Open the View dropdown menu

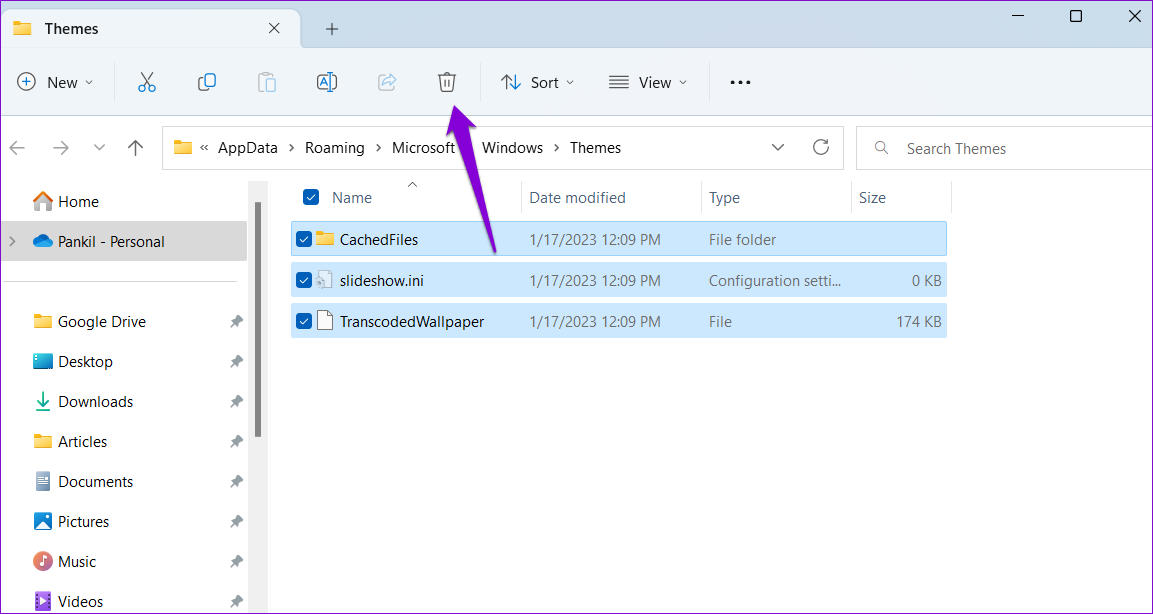point(648,82)
